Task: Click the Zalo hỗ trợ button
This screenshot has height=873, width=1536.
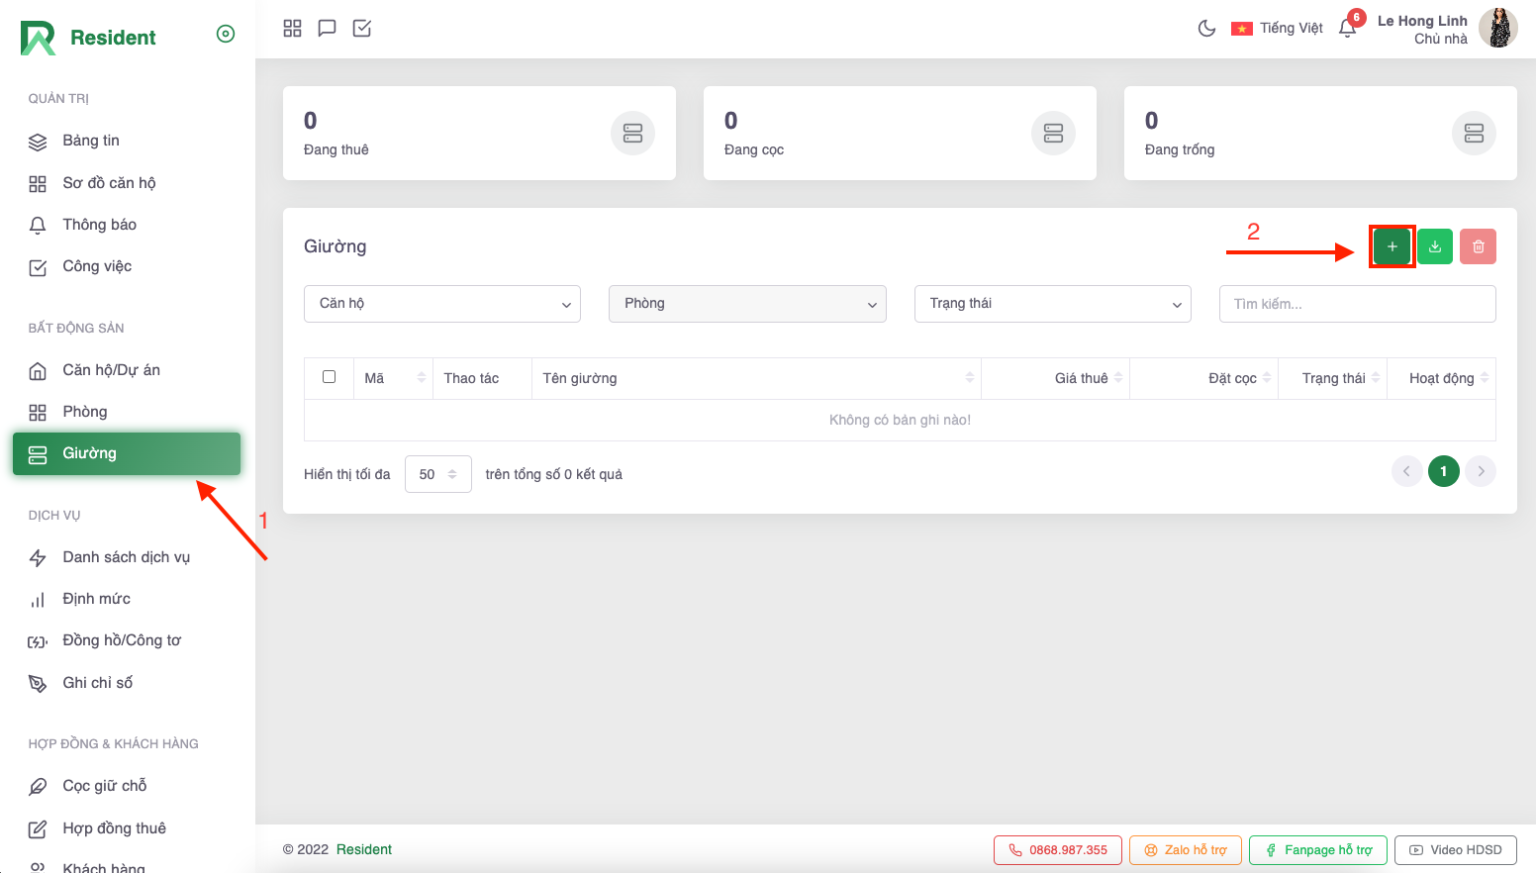Action: point(1185,850)
